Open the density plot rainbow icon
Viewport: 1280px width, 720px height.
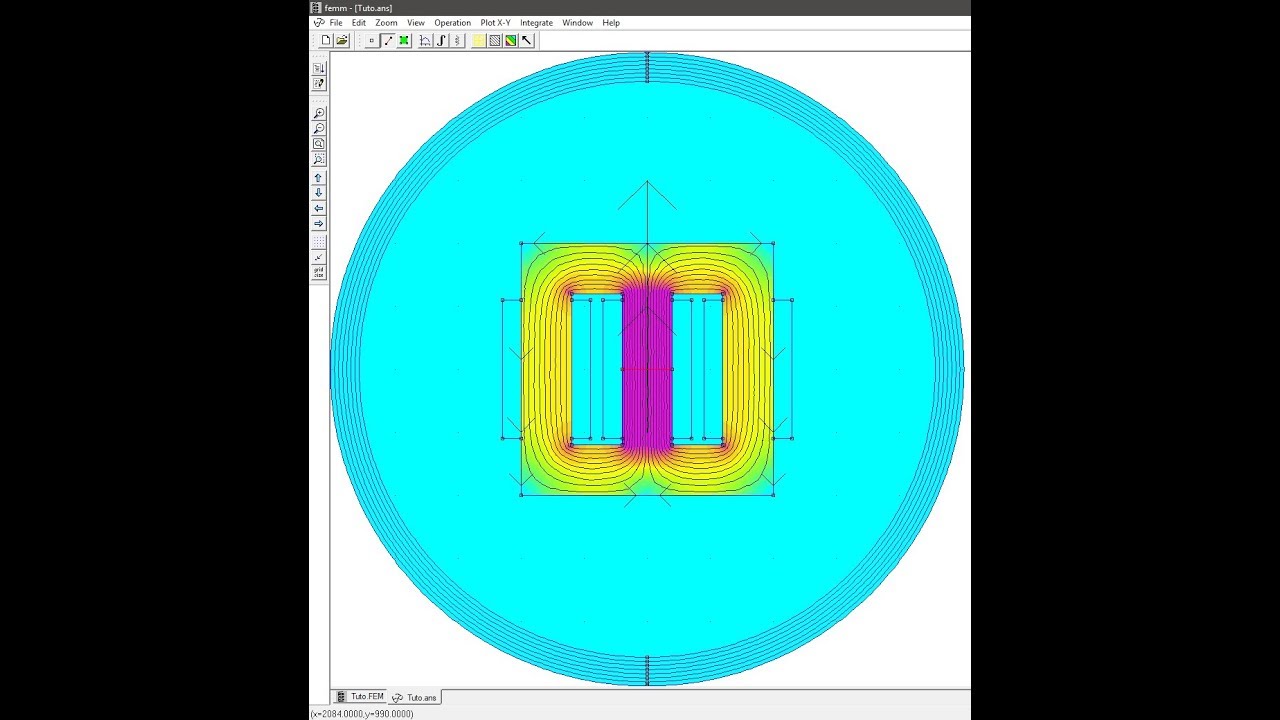pyautogui.click(x=511, y=40)
